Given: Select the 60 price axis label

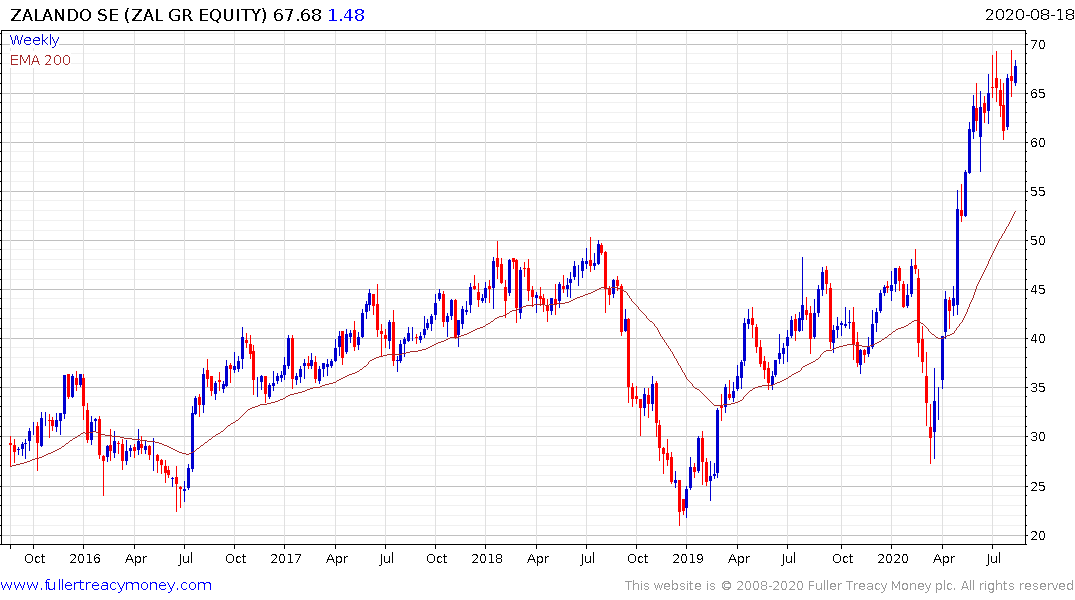Looking at the screenshot, I should coord(1037,143).
